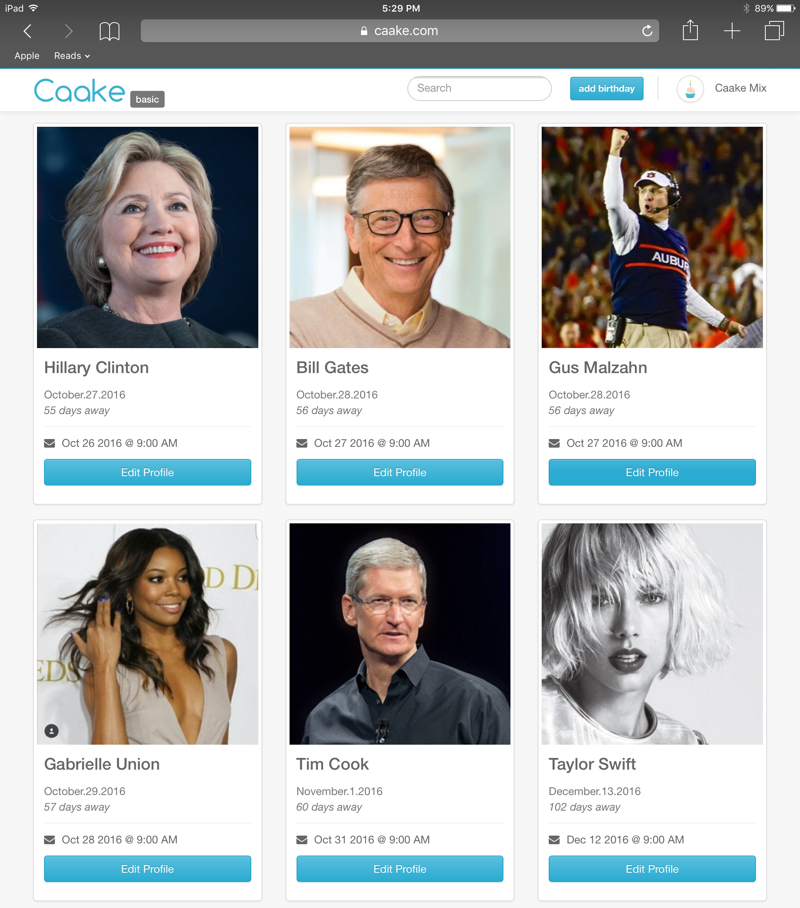Open the Caake Mix account menu
The image size is (800, 908).
(x=740, y=88)
